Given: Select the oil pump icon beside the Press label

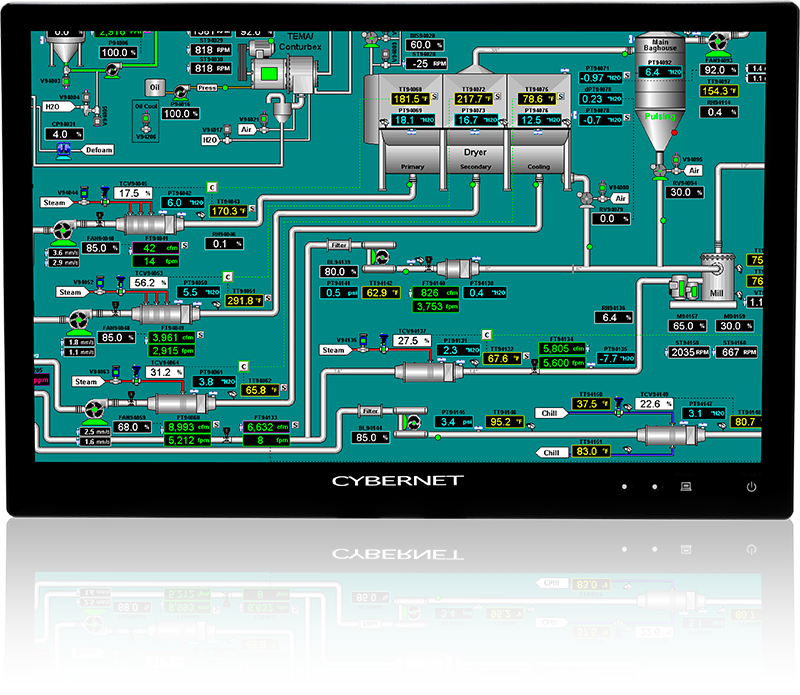Looking at the screenshot, I should pos(180,92).
